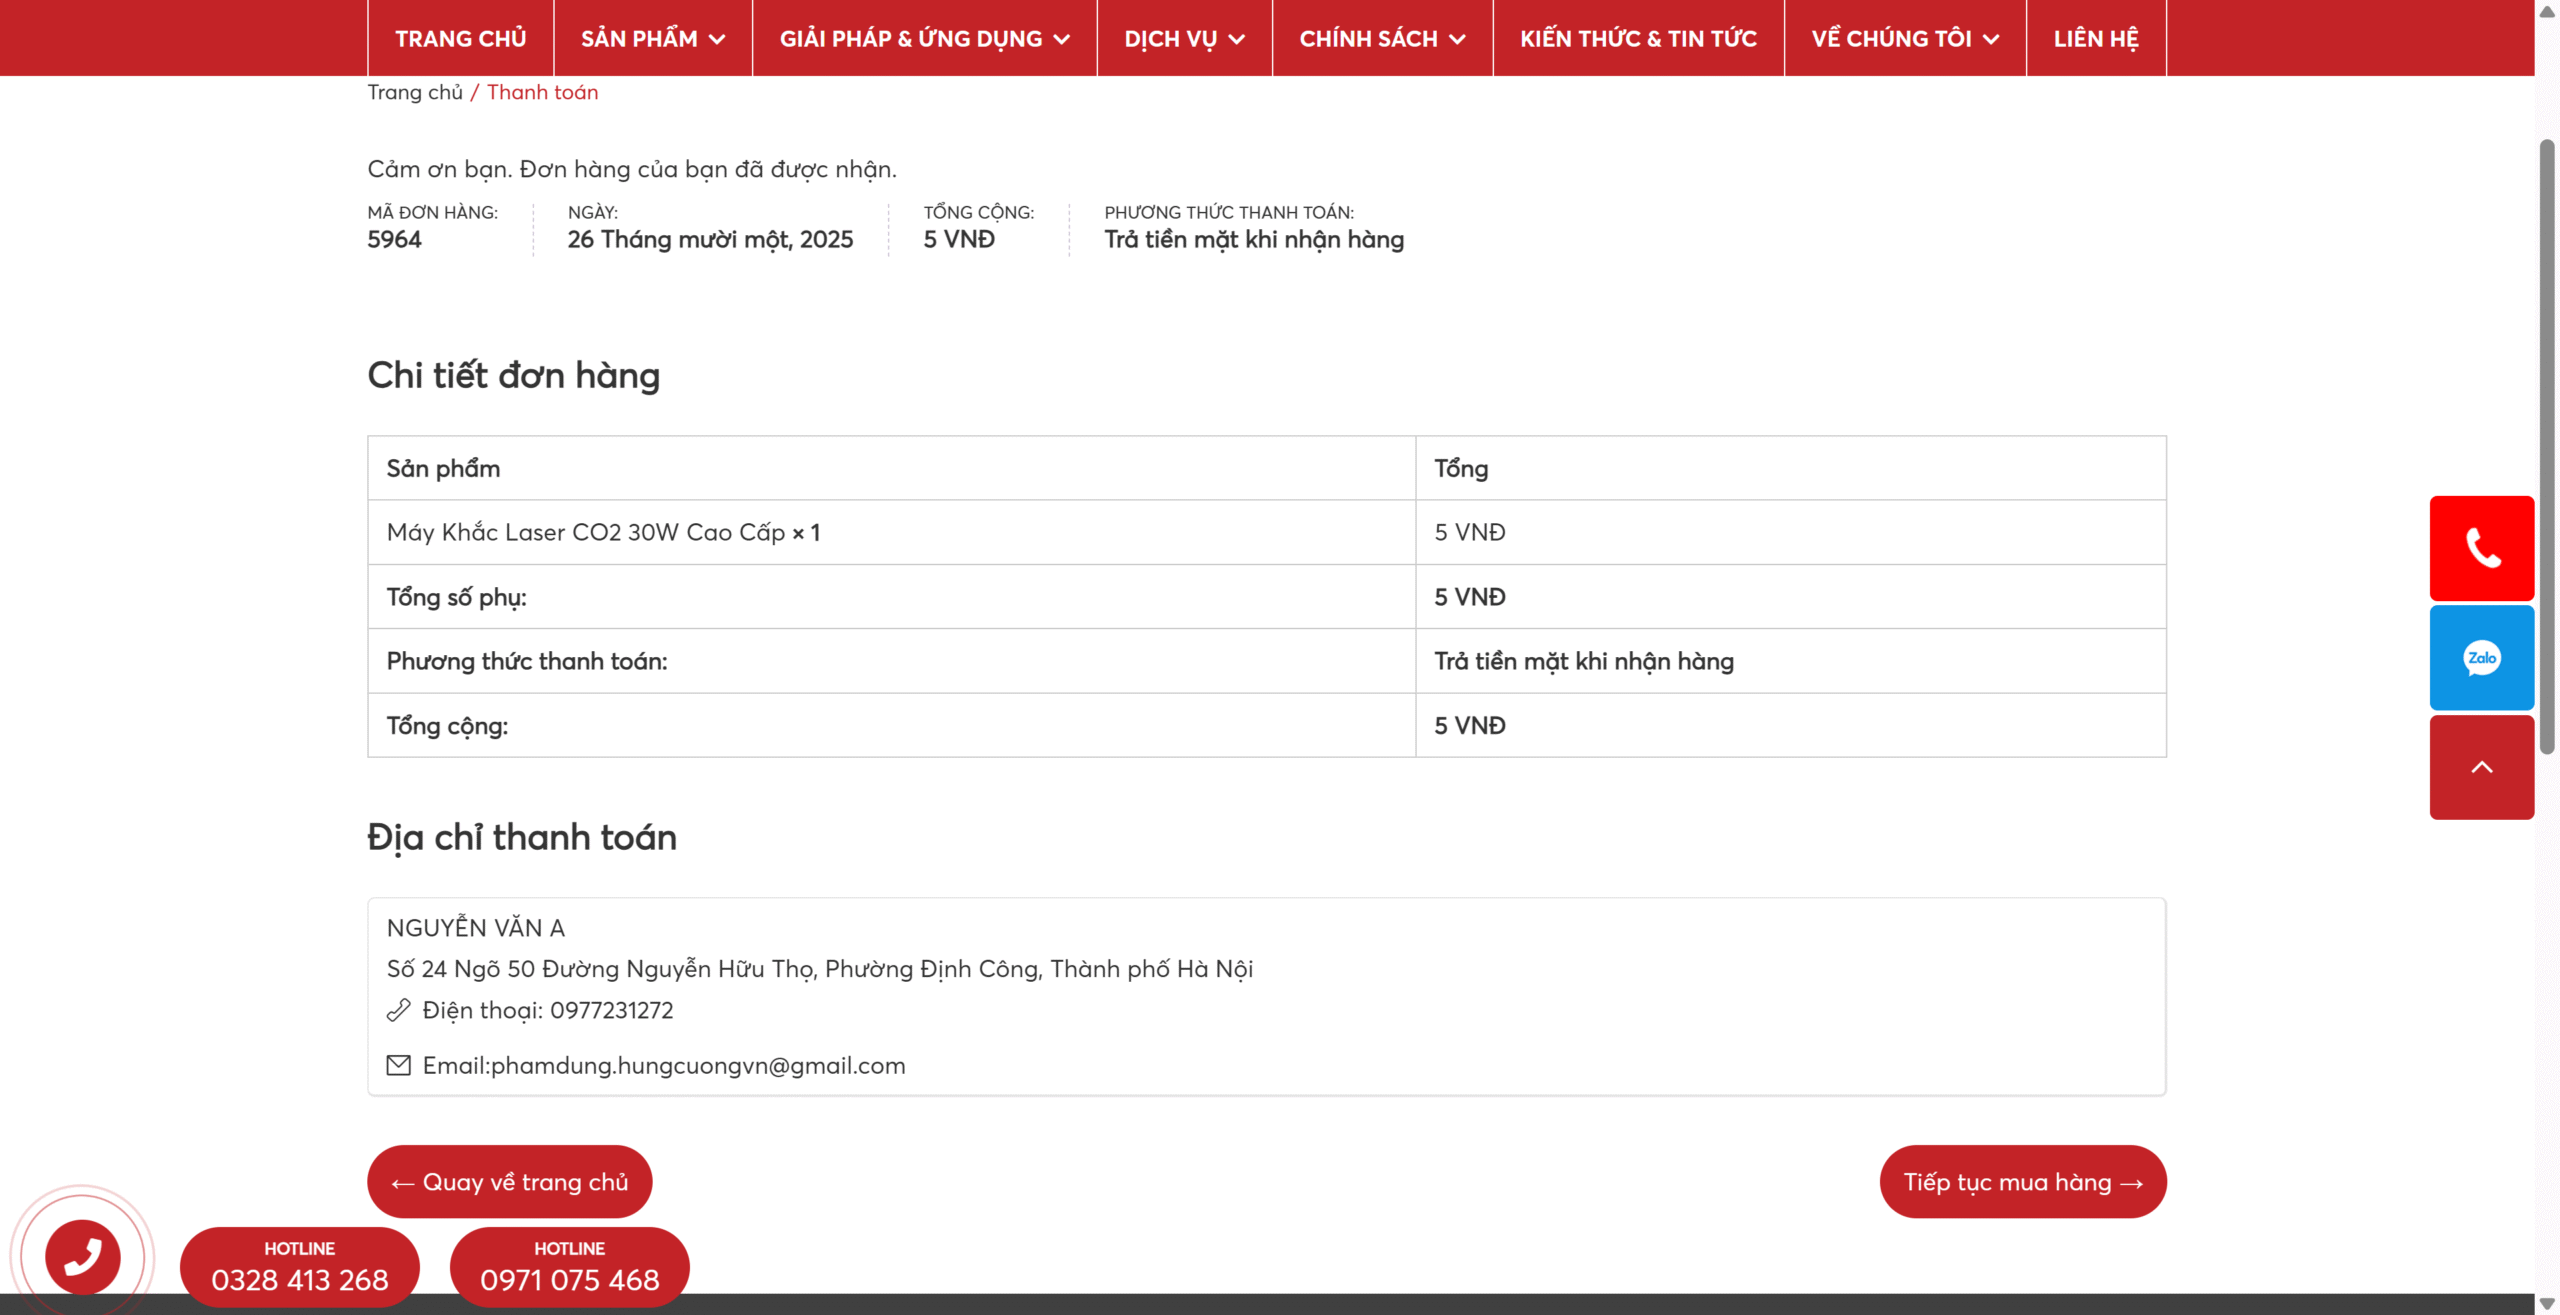Open Kiến thức & Tin tức page
The height and width of the screenshot is (1315, 2560).
coord(1638,38)
